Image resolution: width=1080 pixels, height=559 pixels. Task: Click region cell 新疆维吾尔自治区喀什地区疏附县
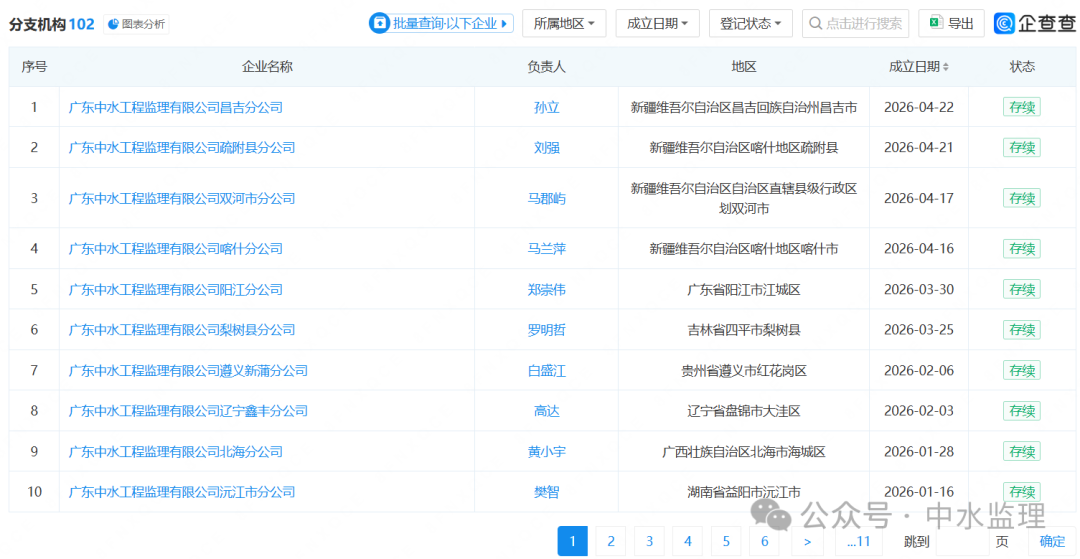744,147
